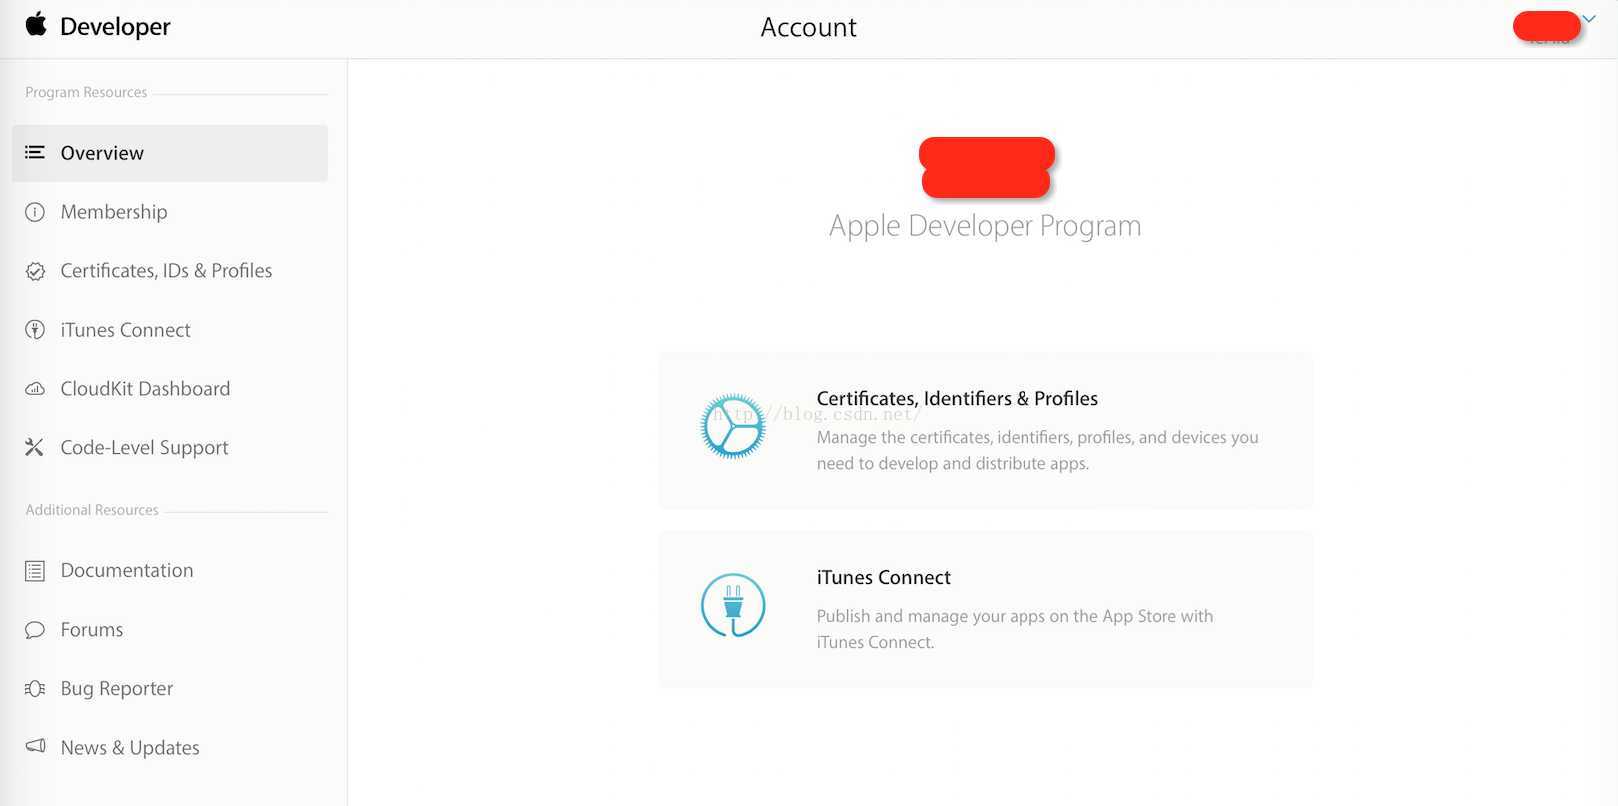Click the Membership info icon
This screenshot has height=806, width=1618.
pyautogui.click(x=35, y=212)
